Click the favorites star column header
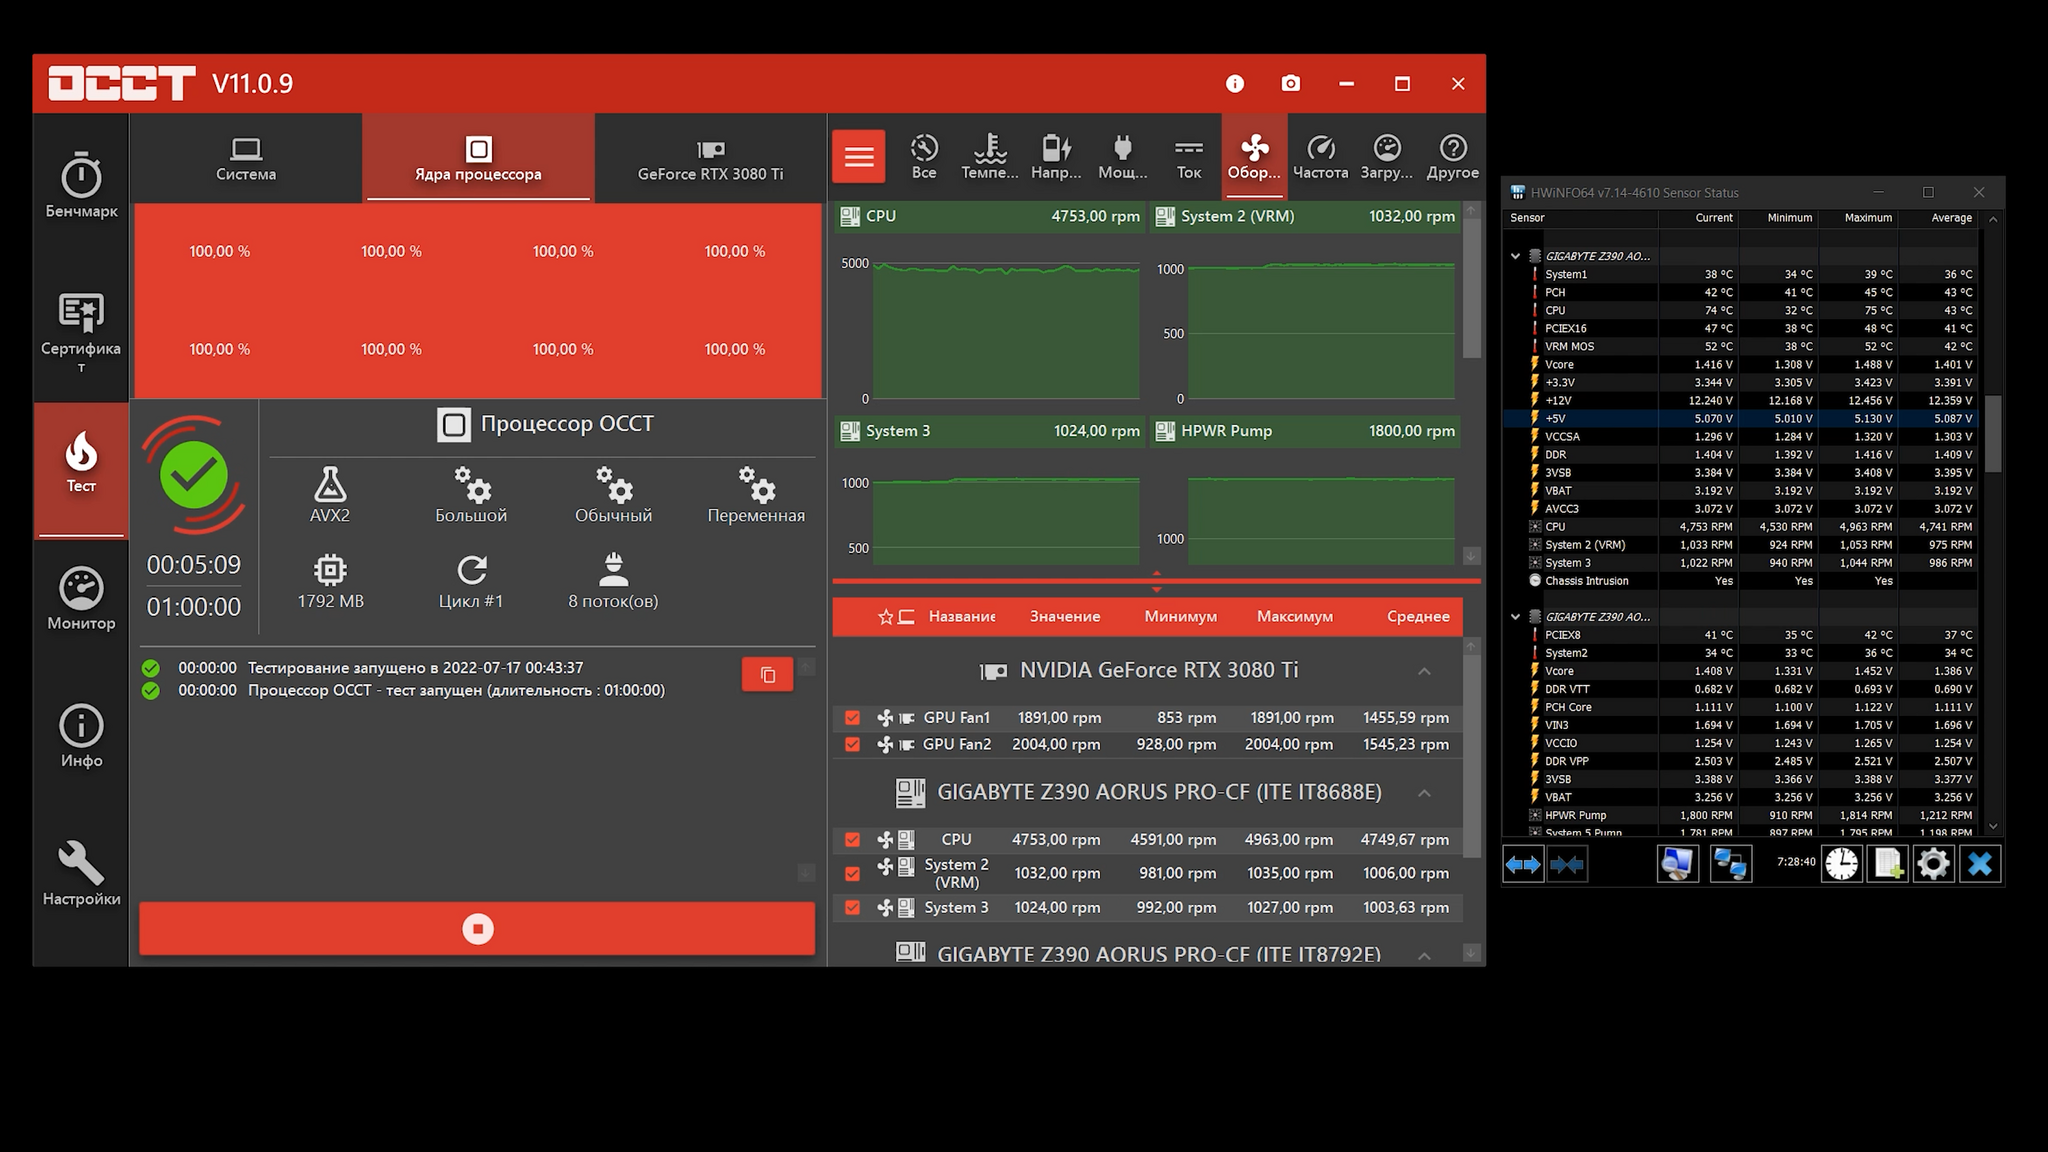This screenshot has height=1152, width=2048. tap(885, 617)
